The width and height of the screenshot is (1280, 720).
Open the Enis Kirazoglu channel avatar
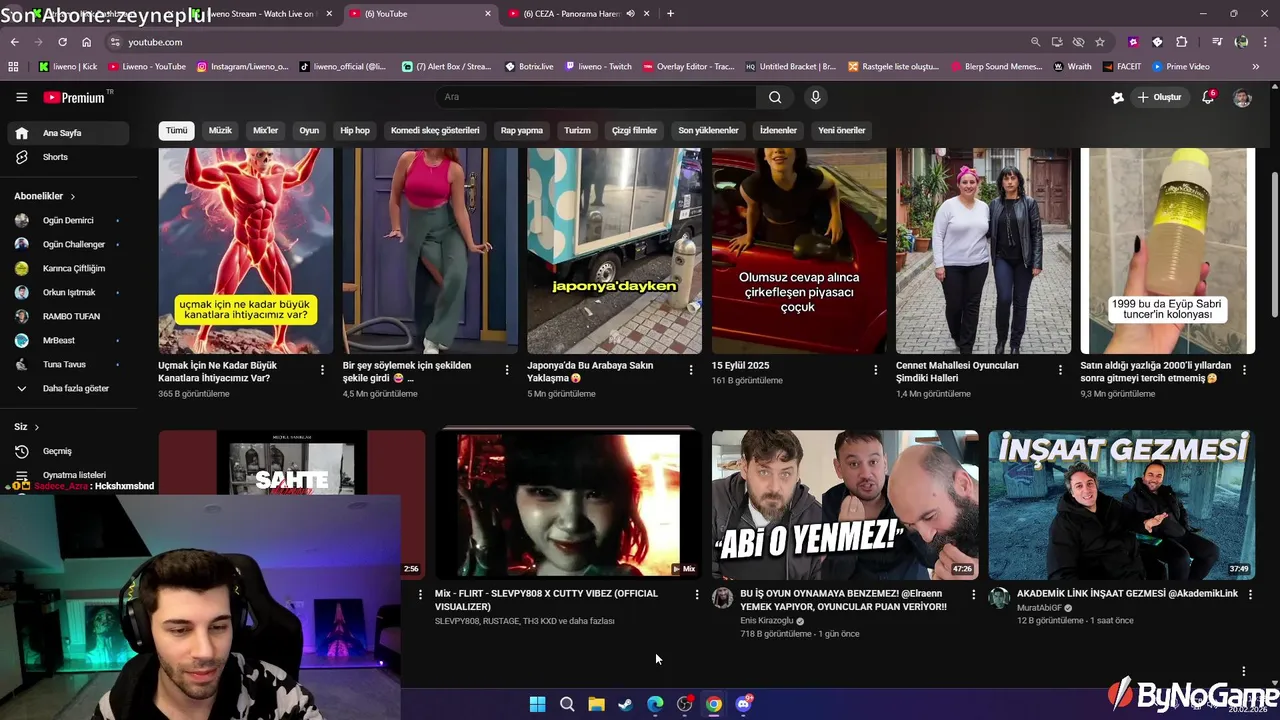point(722,598)
